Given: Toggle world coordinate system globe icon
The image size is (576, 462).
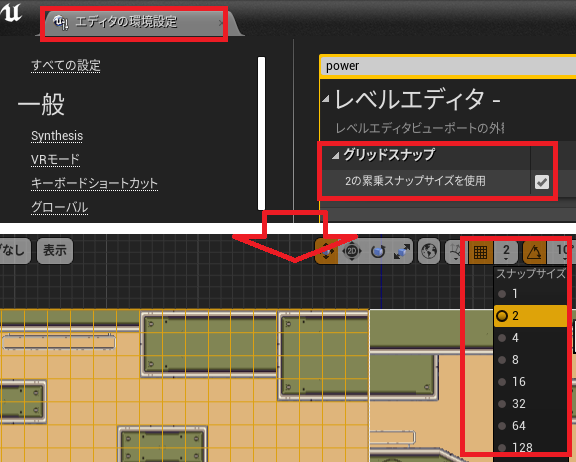Looking at the screenshot, I should 429,252.
